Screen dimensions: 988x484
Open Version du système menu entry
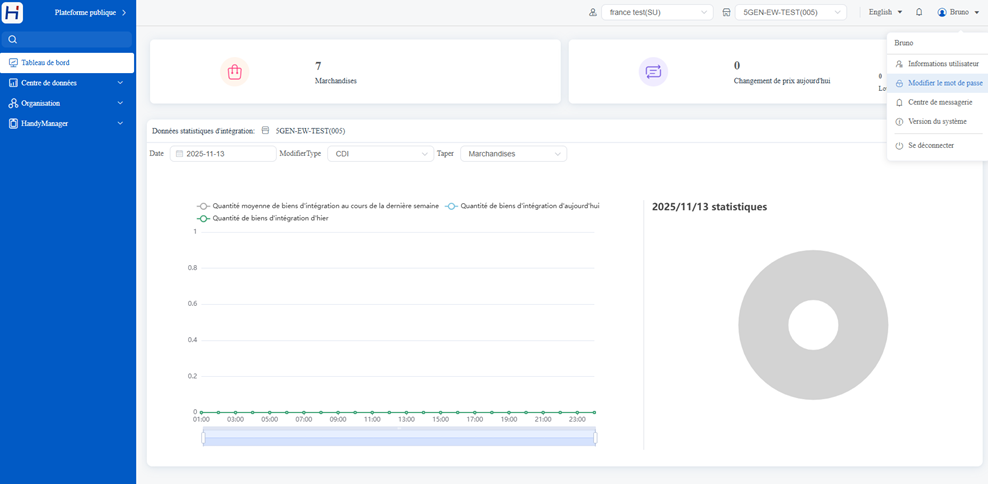pos(937,122)
